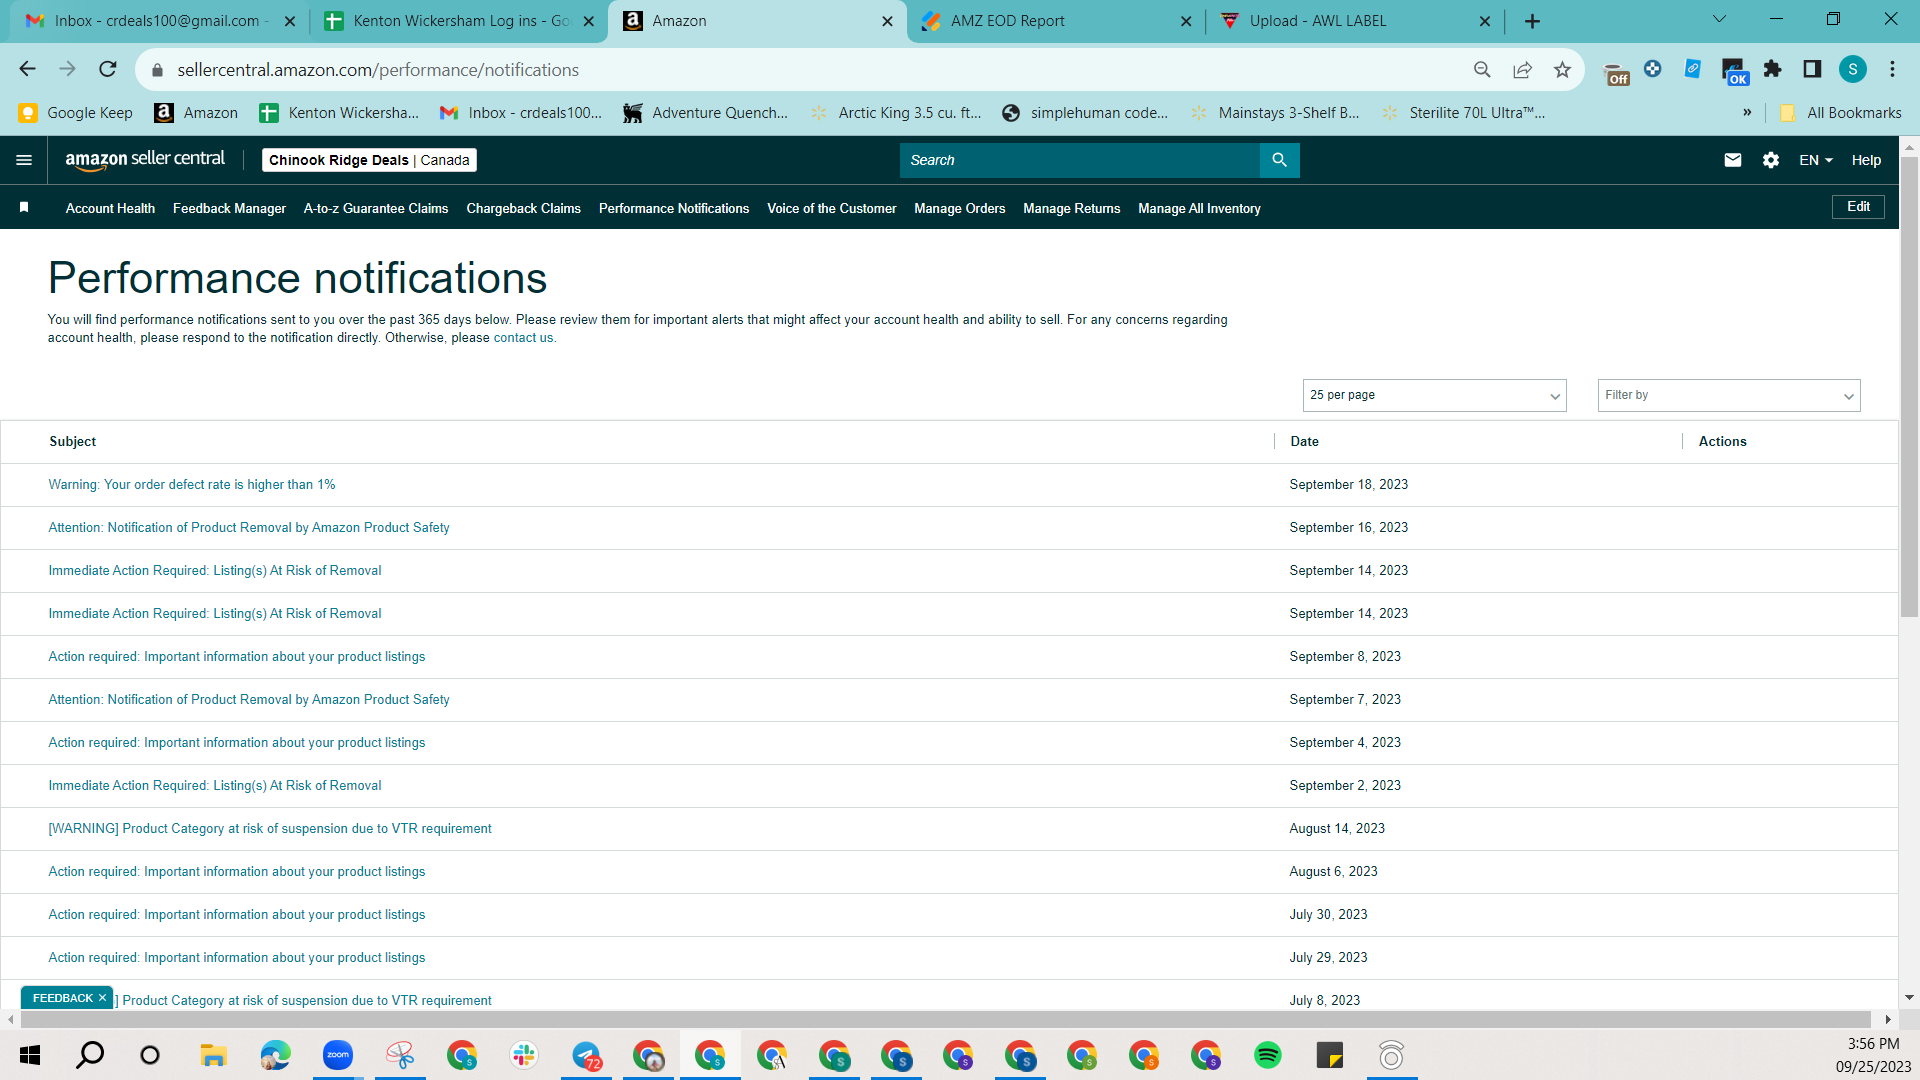Open Zoom from the taskbar

pos(338,1055)
